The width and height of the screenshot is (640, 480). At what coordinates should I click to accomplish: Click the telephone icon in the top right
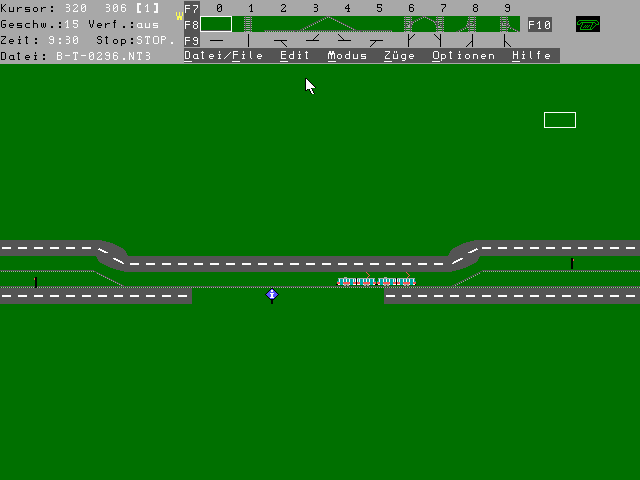(x=588, y=24)
